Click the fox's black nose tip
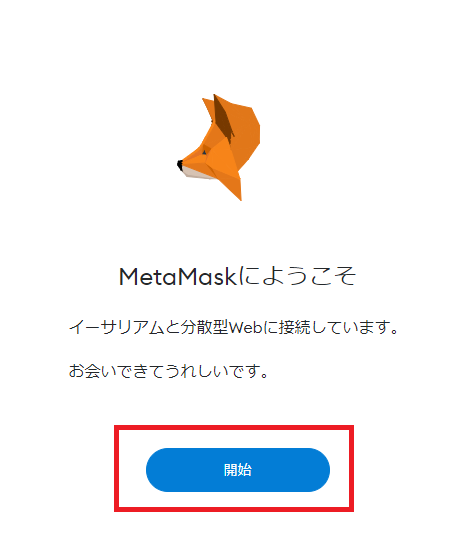The height and width of the screenshot is (559, 463). pos(179,165)
